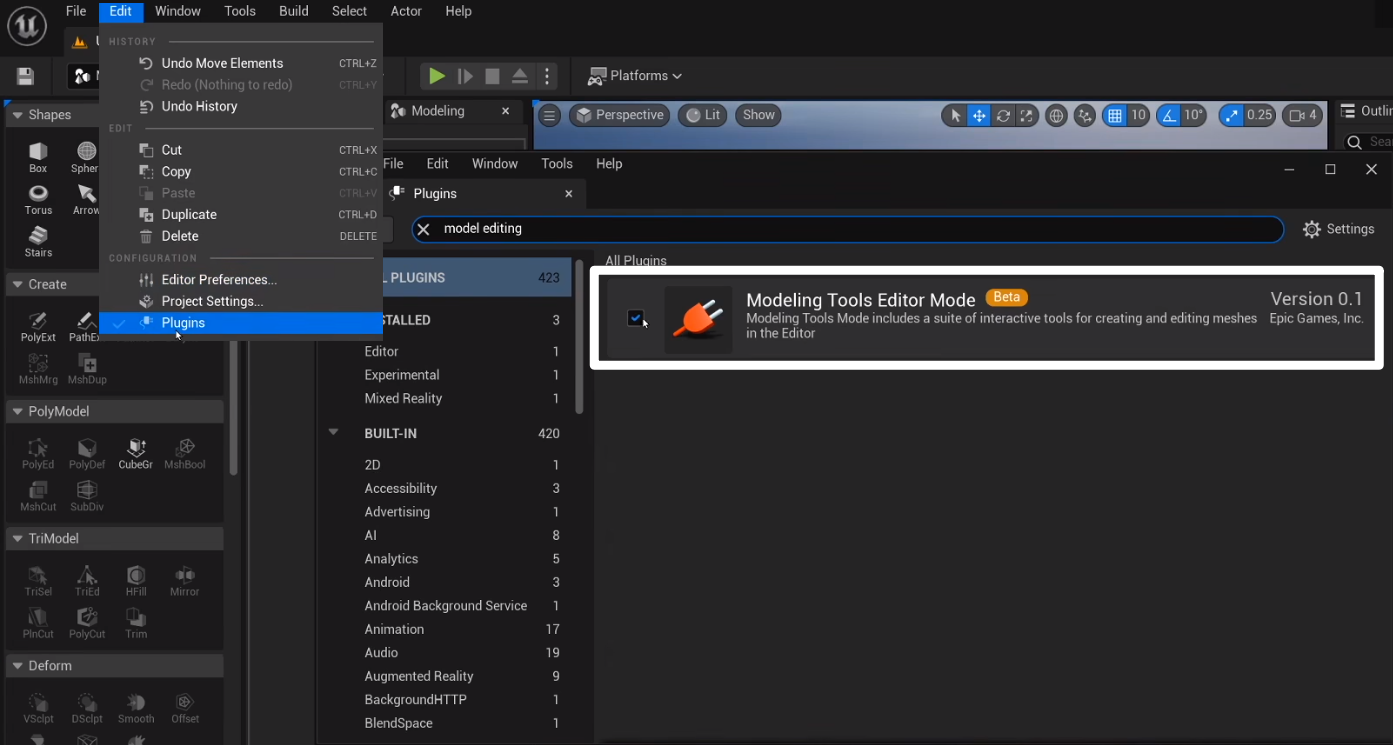Open the grid snap size 10 dropdown
Image resolution: width=1393 pixels, height=745 pixels.
pyautogui.click(x=1138, y=116)
